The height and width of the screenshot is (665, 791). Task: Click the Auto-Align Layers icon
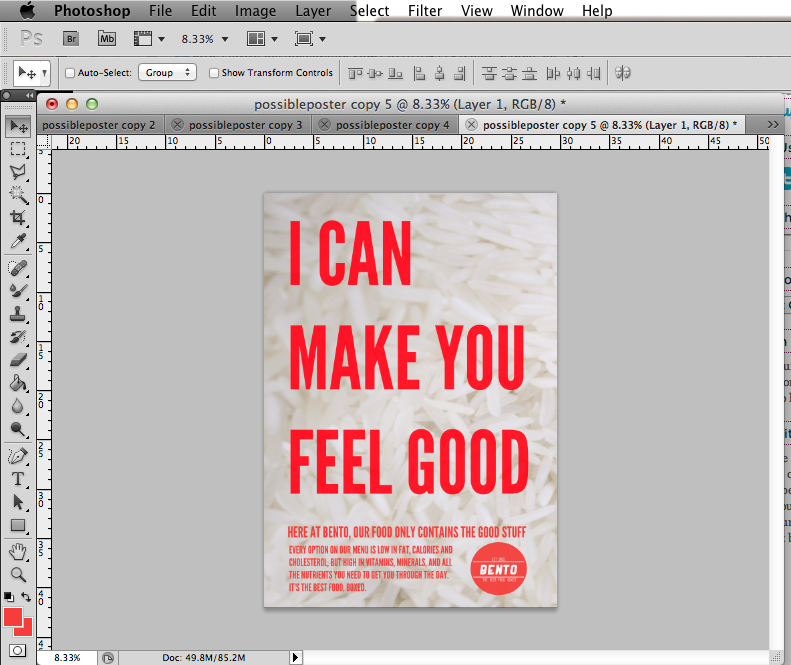pos(623,73)
